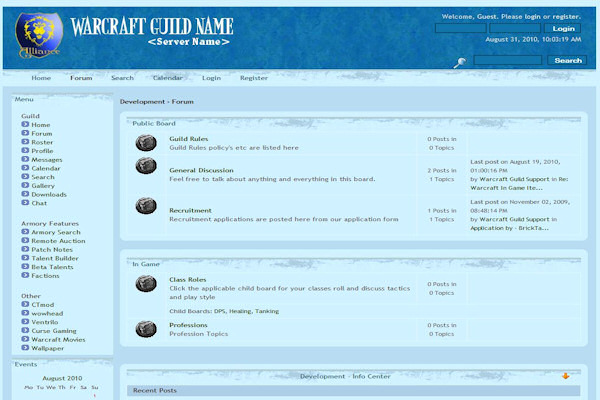Open Forum in top navigation bar

click(x=81, y=78)
